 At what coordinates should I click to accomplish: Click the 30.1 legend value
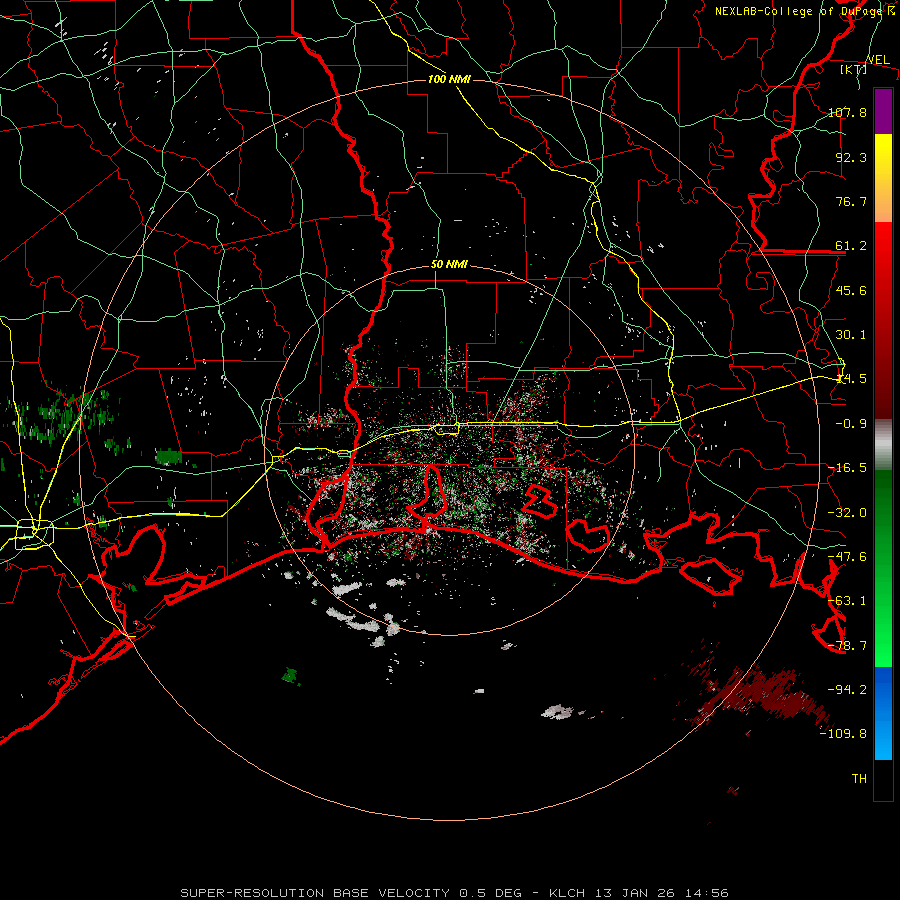pos(851,335)
